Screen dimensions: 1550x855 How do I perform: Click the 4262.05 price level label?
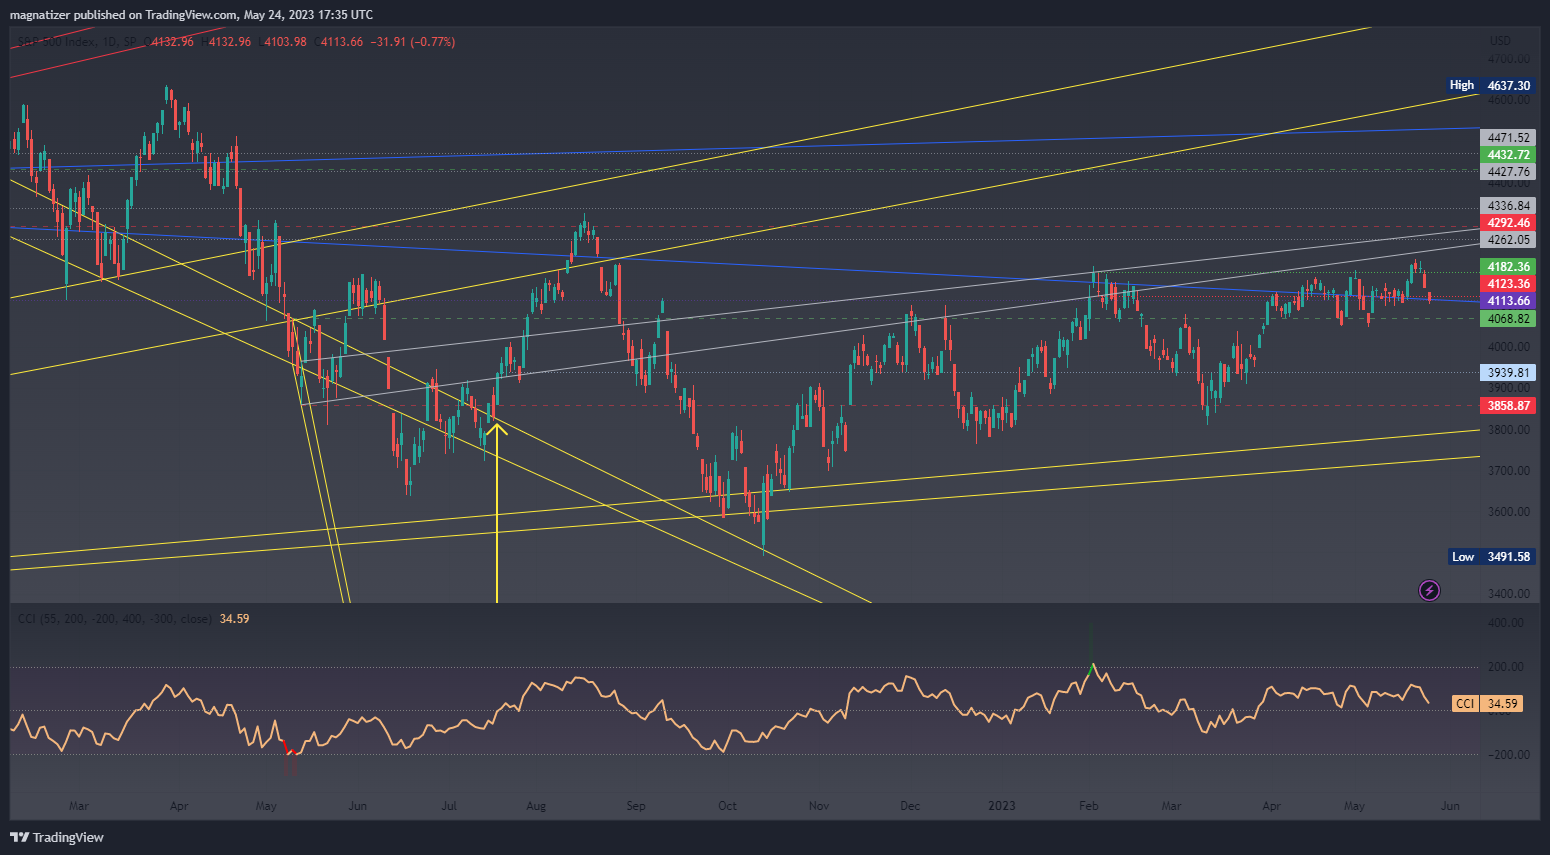pyautogui.click(x=1508, y=240)
